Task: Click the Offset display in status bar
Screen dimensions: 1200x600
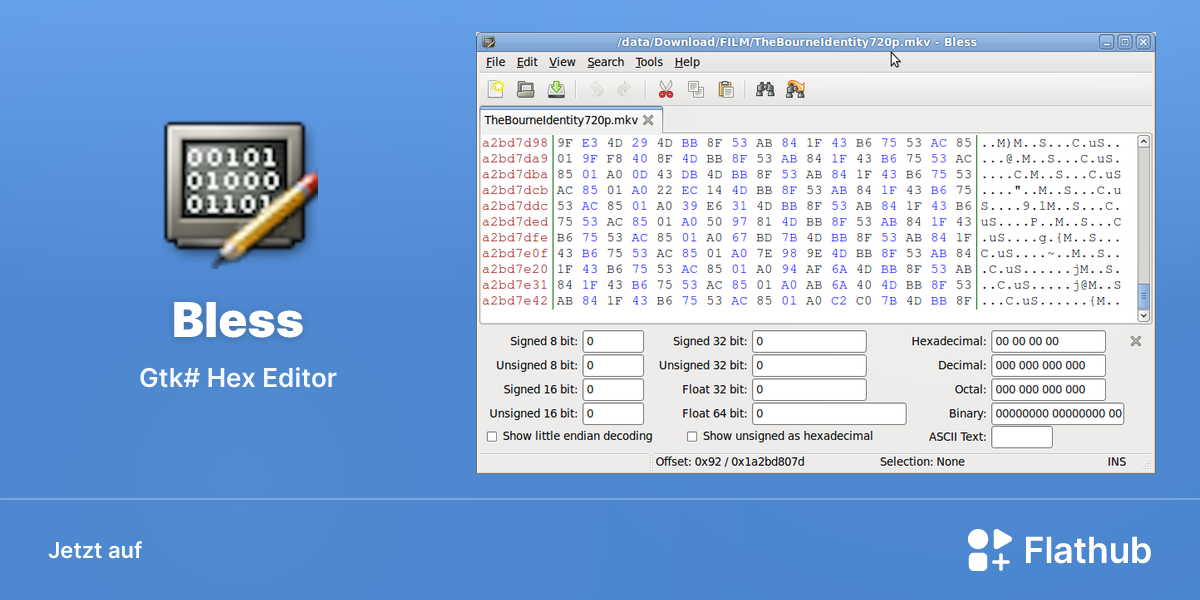Action: point(730,462)
